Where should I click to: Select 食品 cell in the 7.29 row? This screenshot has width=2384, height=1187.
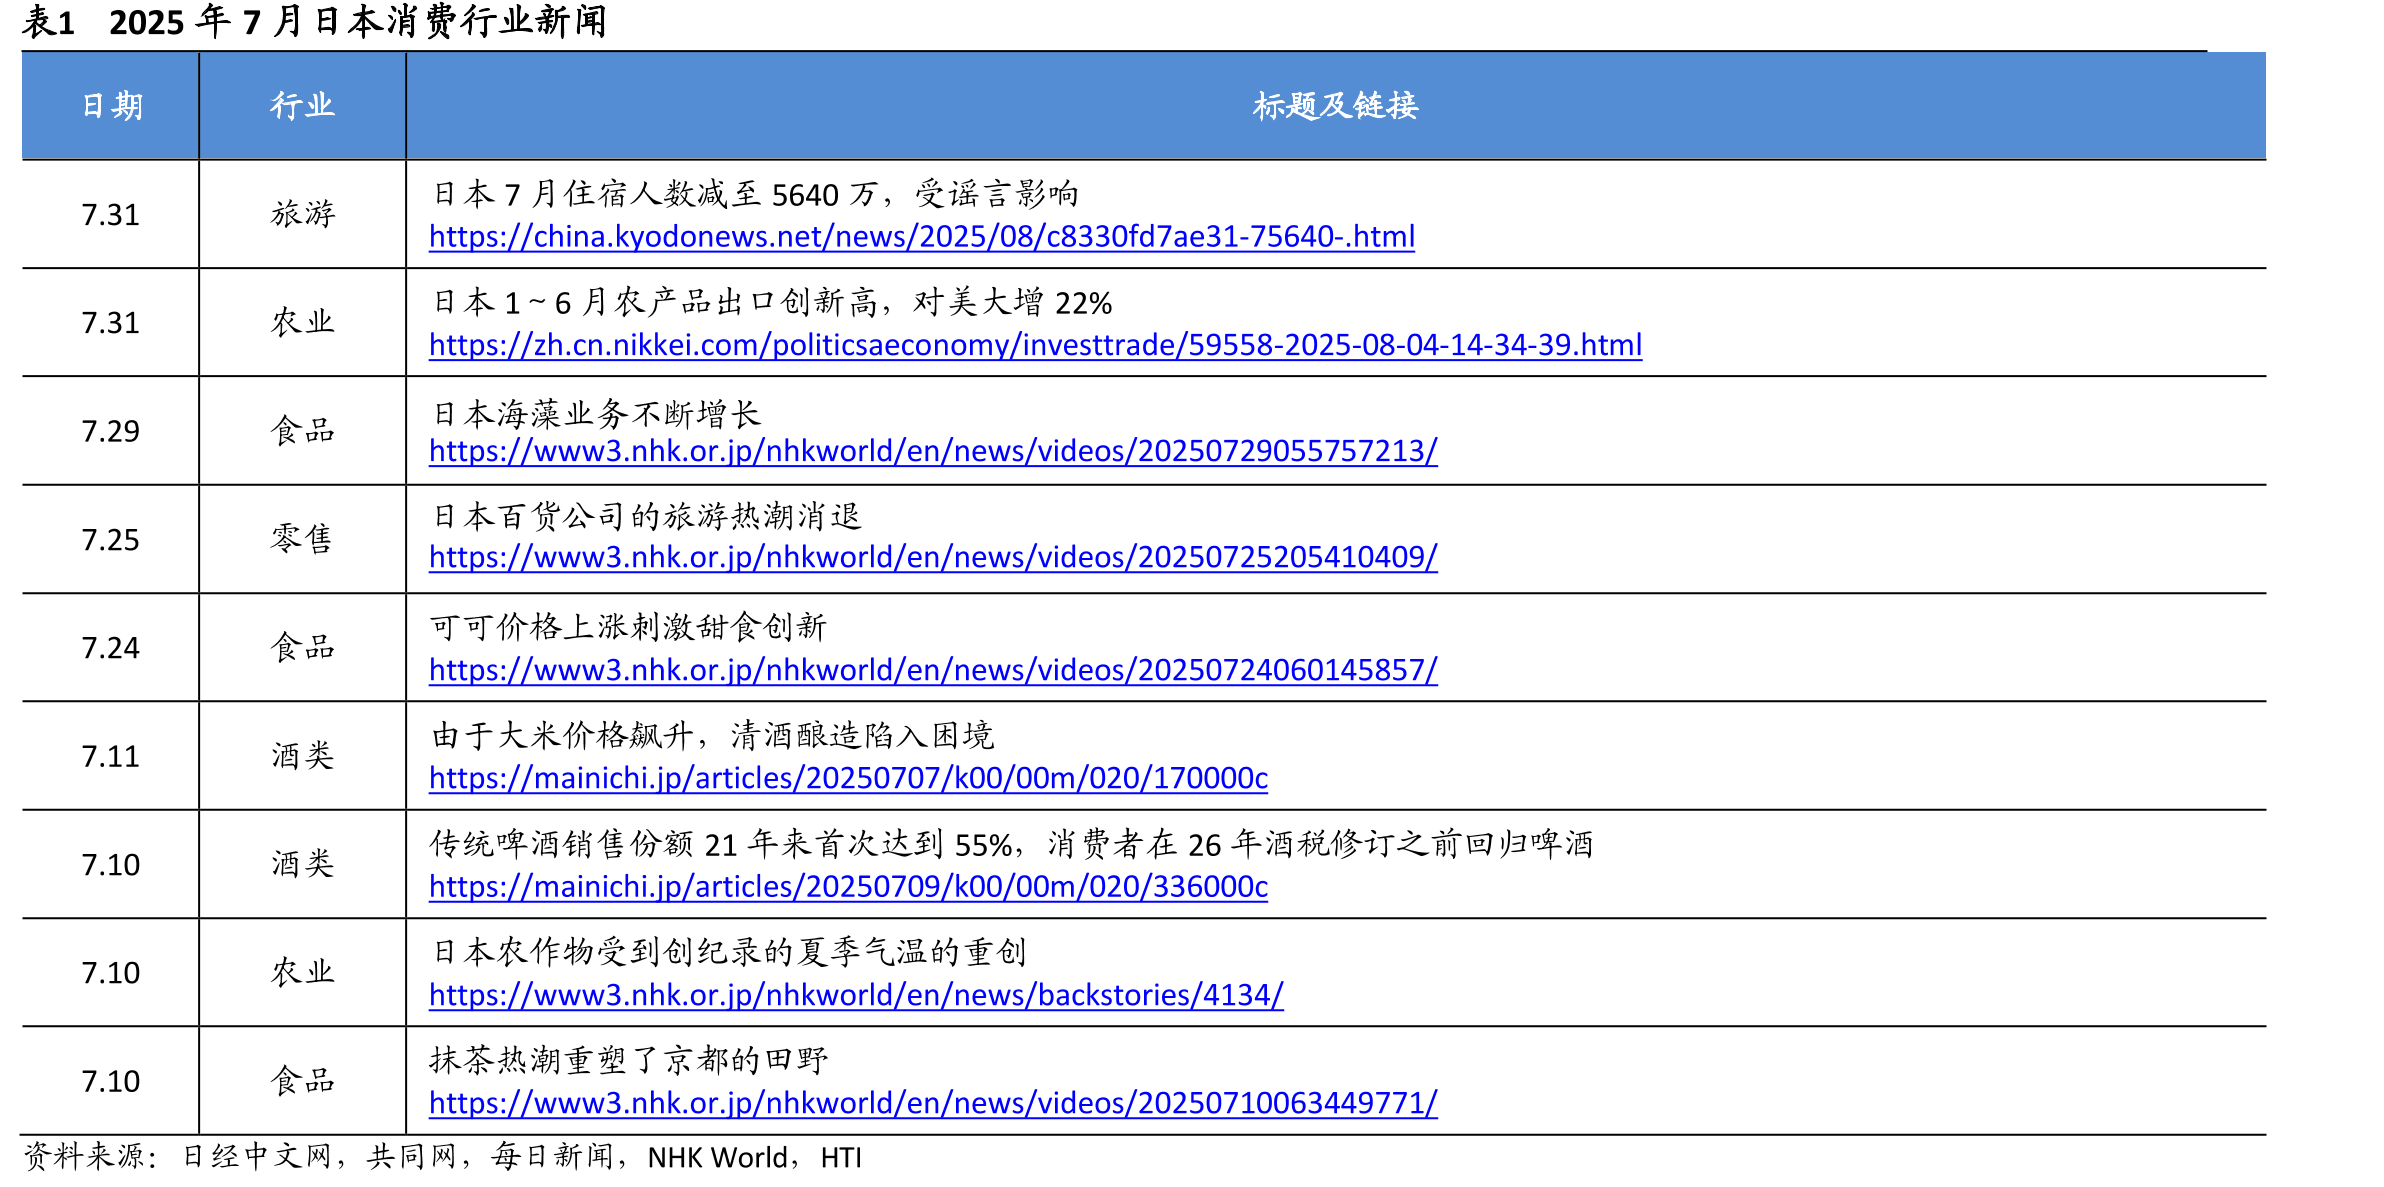point(302,431)
